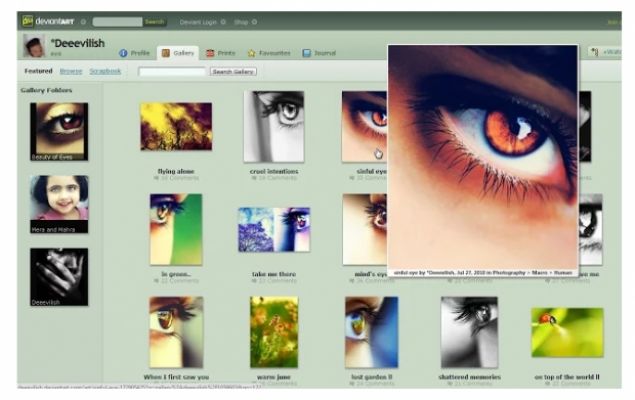Screen dimensions: 635x400
Task: Switch to the Browse gallery view
Action: [x=71, y=71]
